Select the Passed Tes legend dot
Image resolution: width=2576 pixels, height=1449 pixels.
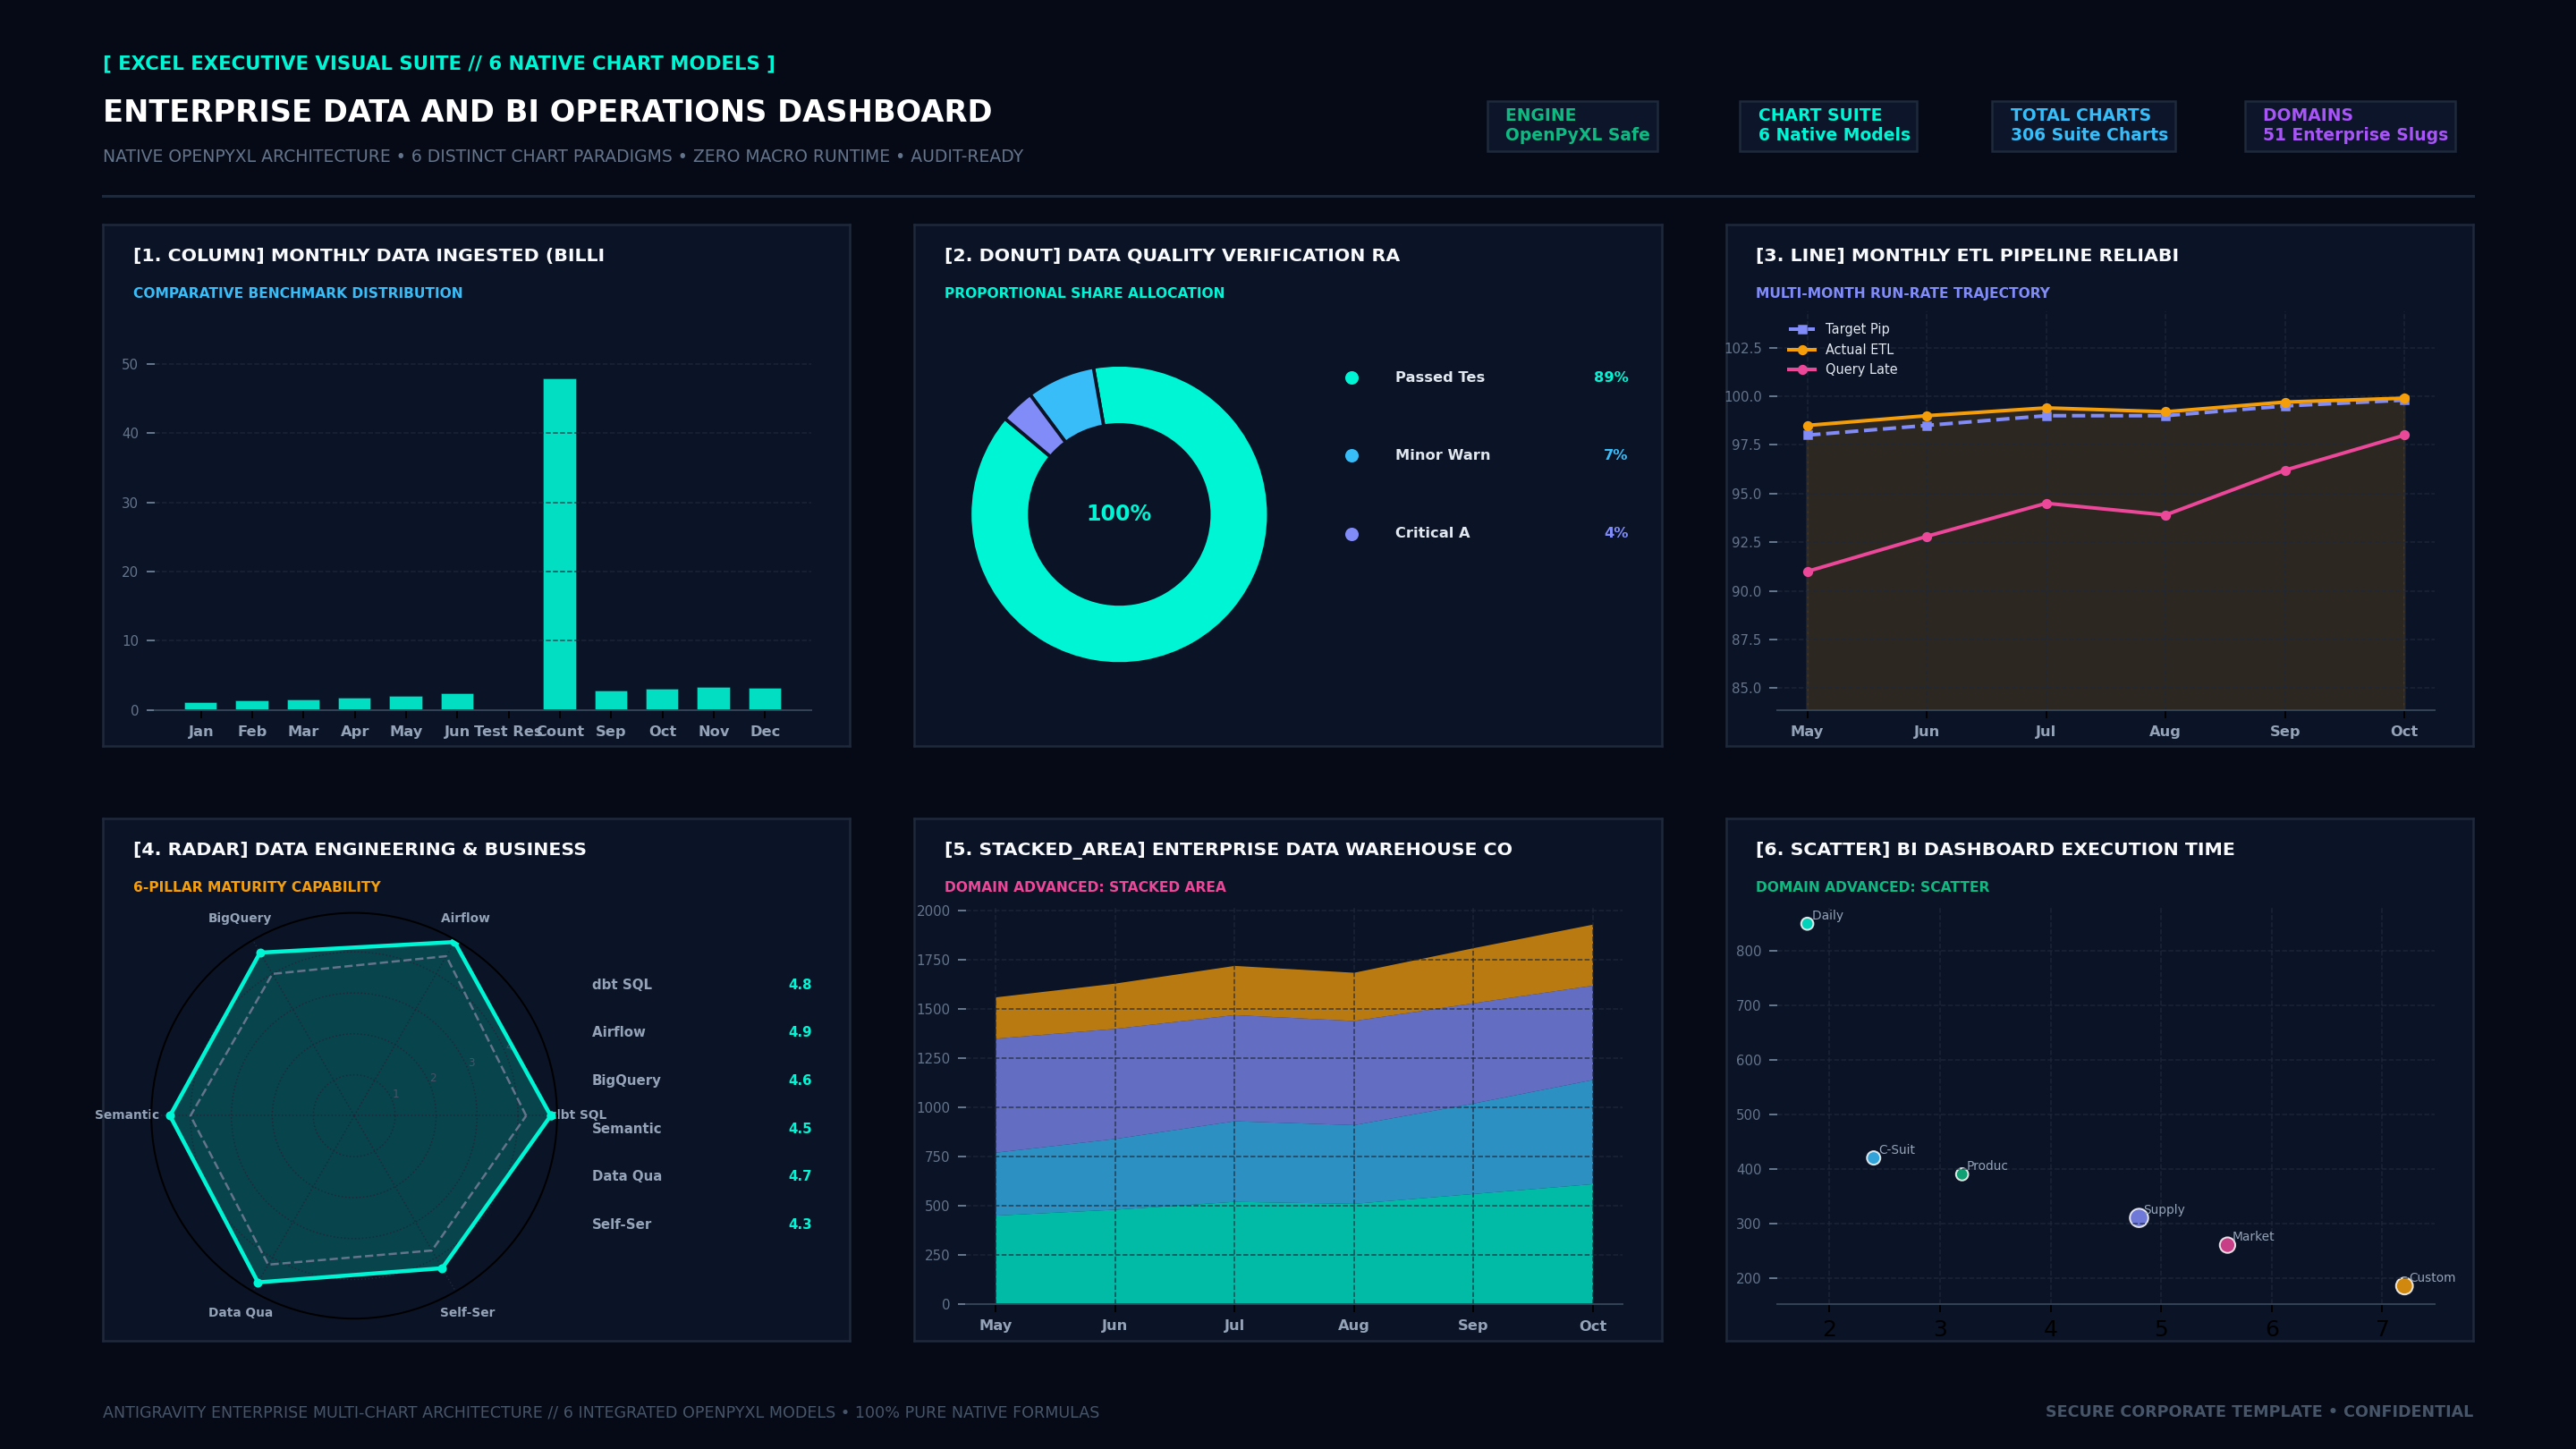click(x=1352, y=378)
